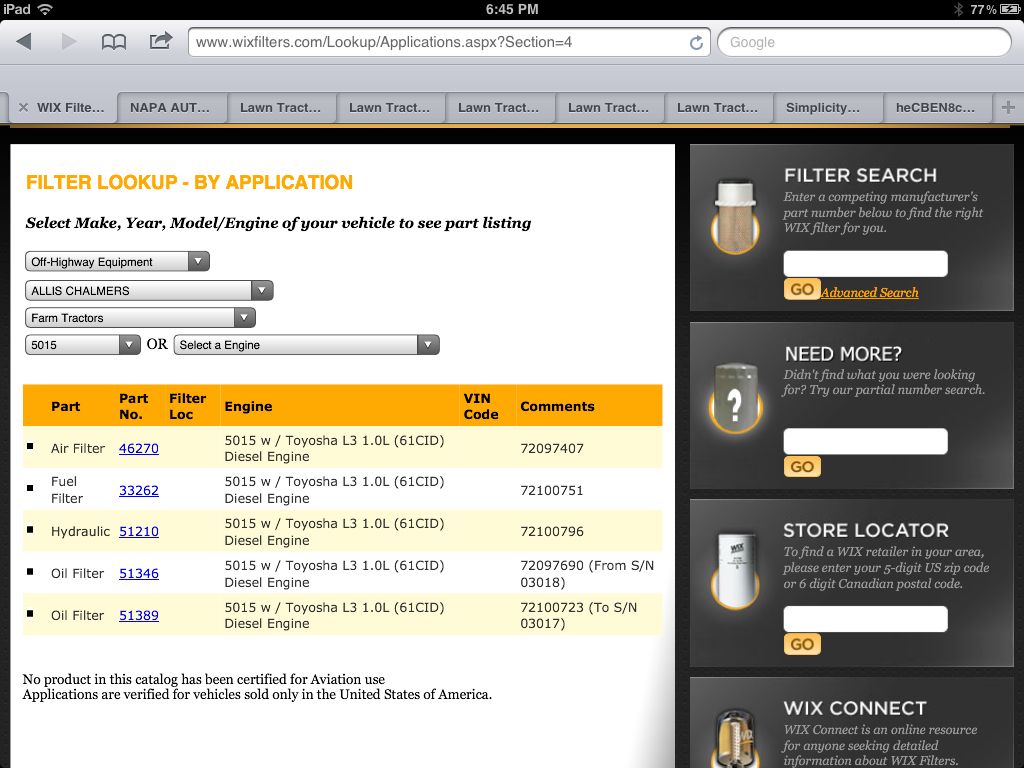Image resolution: width=1024 pixels, height=768 pixels.
Task: Tap the 'Comments' column header
Action: [x=557, y=406]
